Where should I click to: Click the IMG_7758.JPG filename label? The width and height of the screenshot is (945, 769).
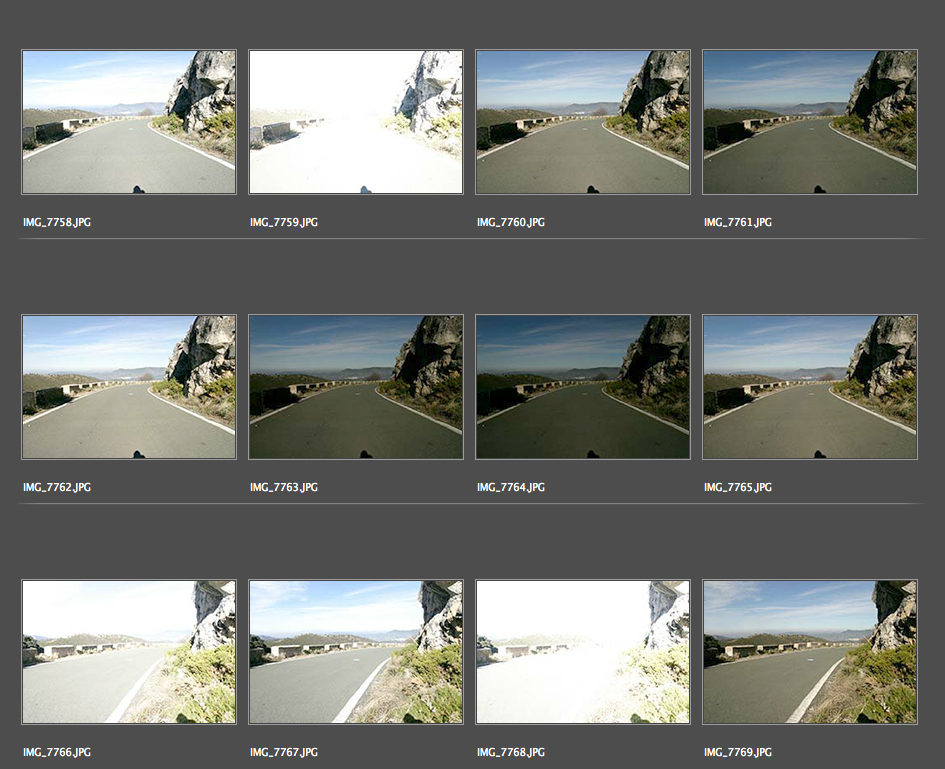coord(57,222)
